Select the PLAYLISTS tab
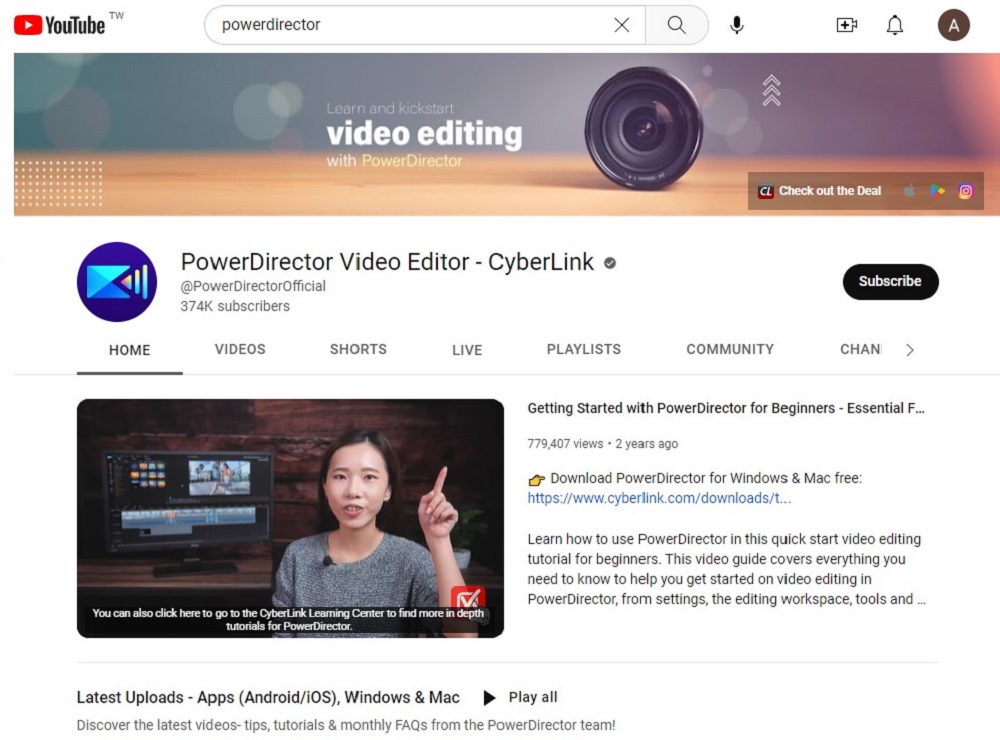This screenshot has width=1000, height=740. 584,350
